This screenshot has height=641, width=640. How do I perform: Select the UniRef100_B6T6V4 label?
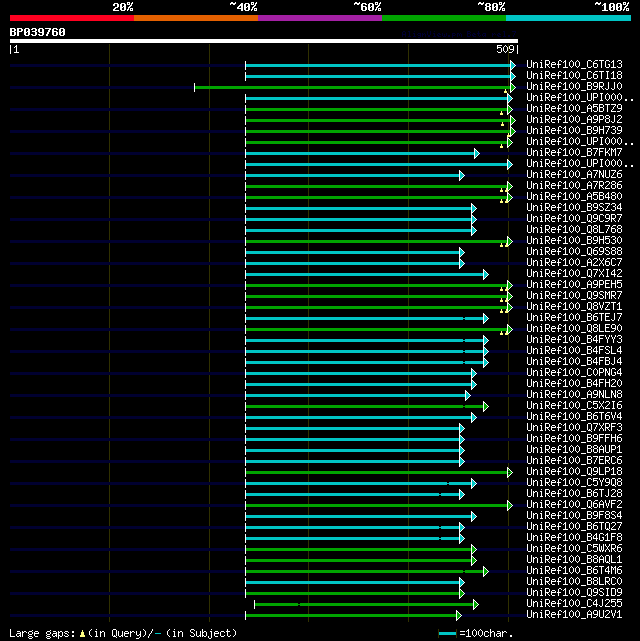tap(574, 417)
